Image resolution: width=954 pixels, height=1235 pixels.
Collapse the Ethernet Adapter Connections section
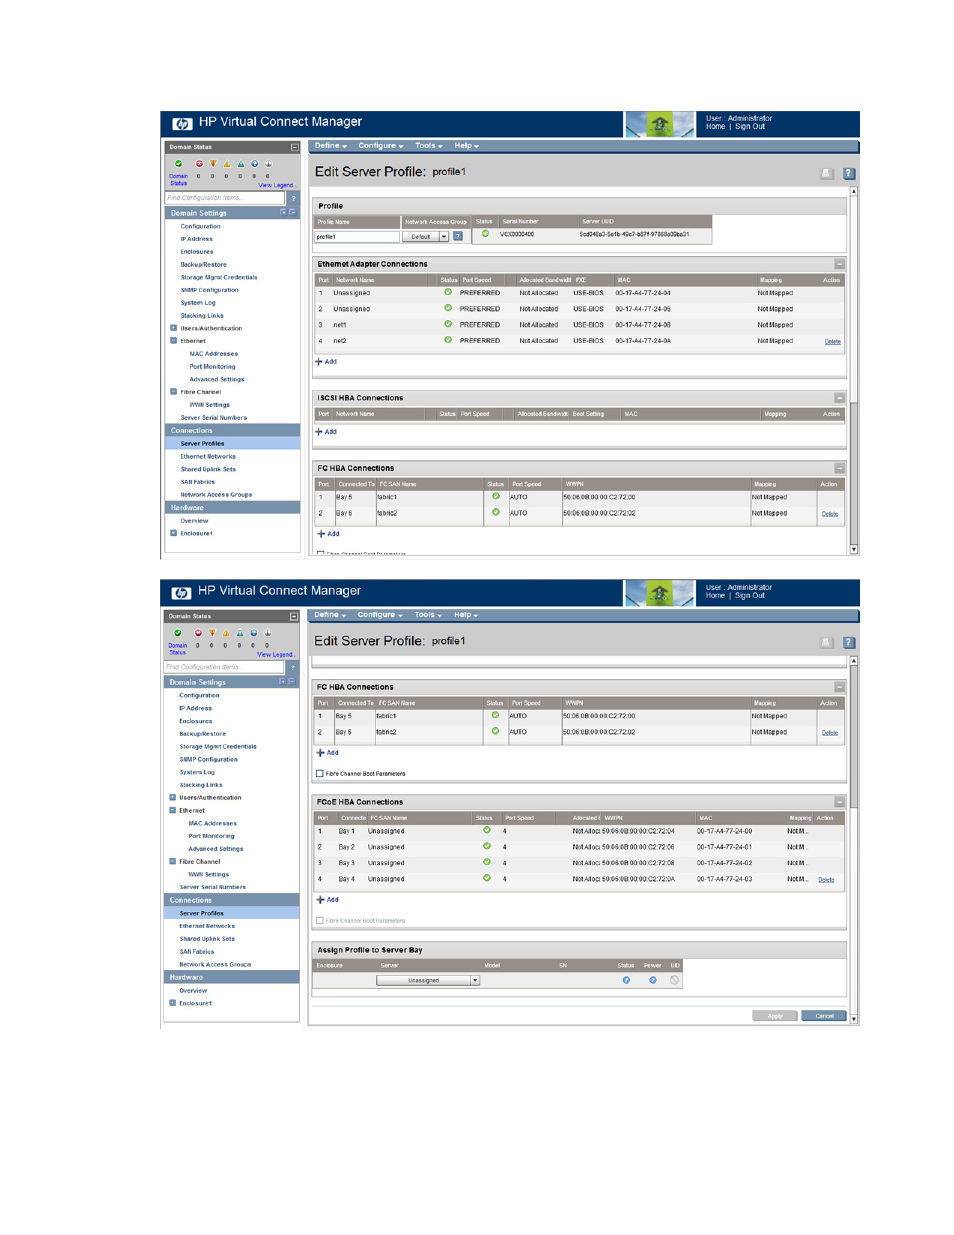(840, 264)
